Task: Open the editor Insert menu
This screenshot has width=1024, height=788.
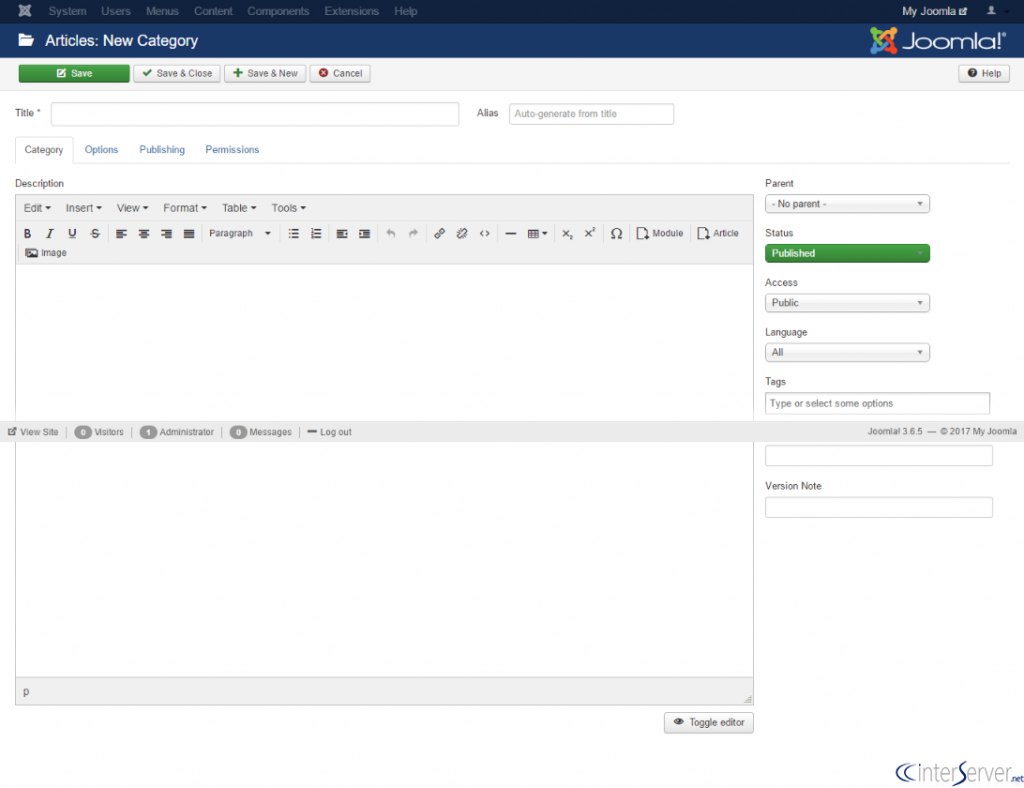Action: click(x=84, y=208)
